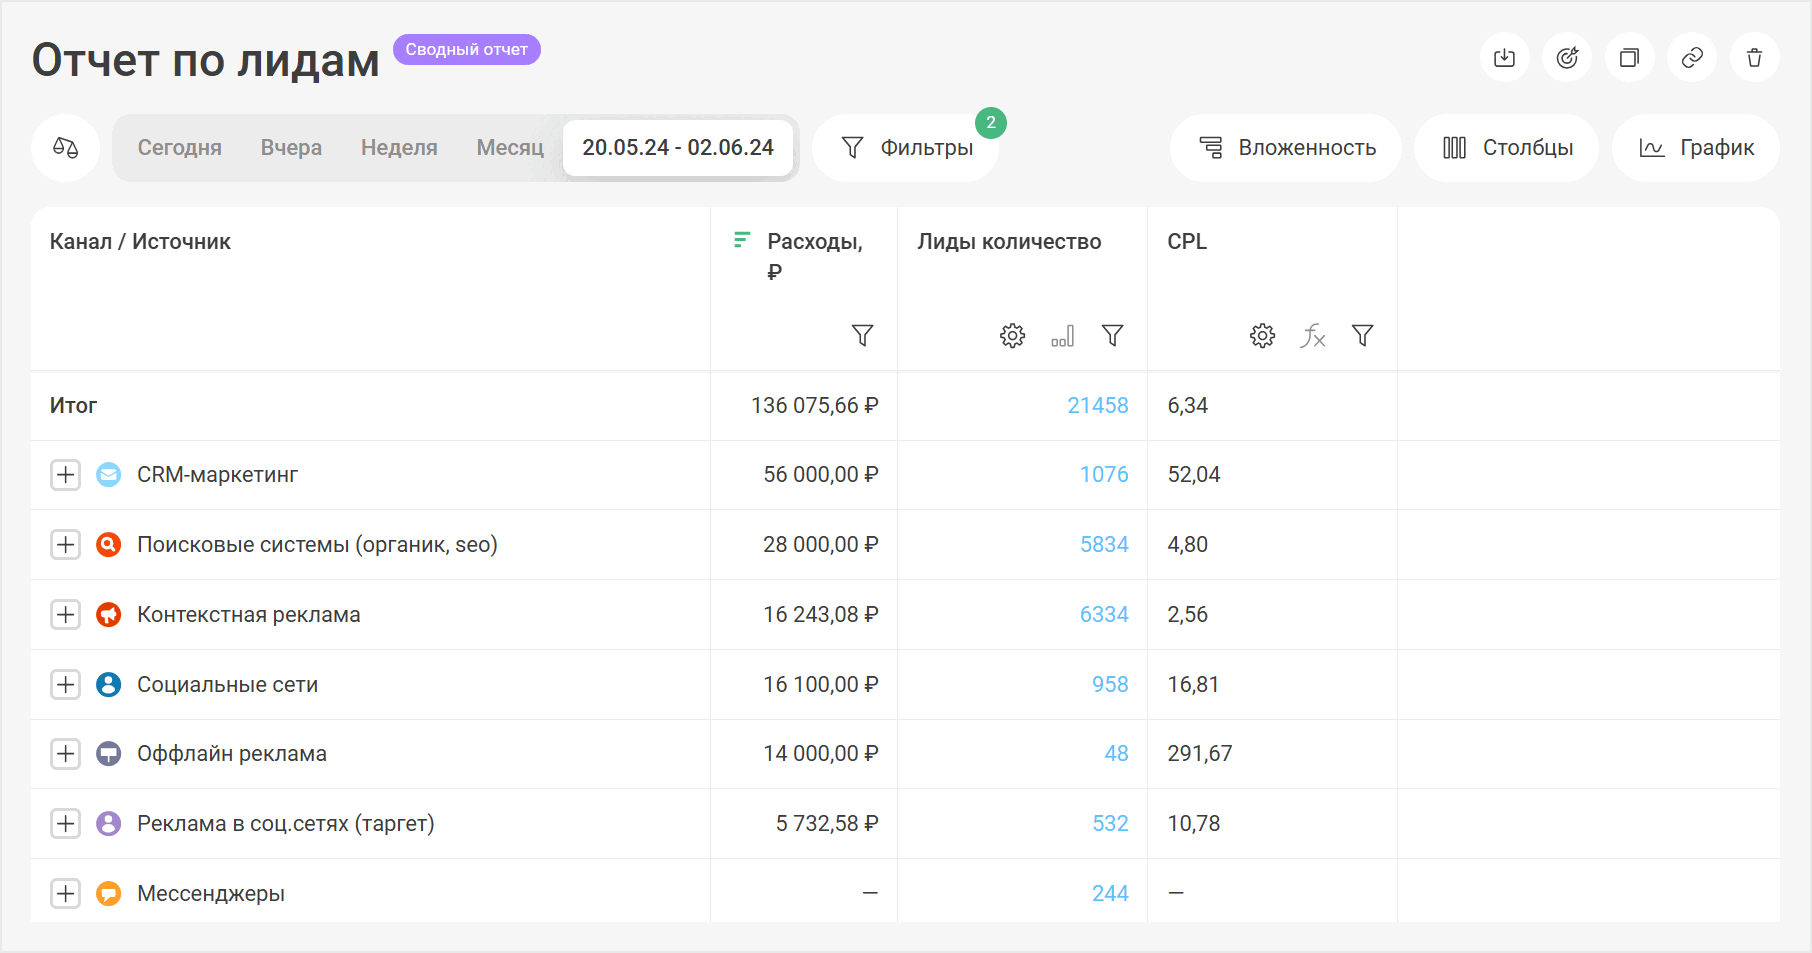Click the Канал / Источник column header
1812x953 pixels.
tap(140, 242)
